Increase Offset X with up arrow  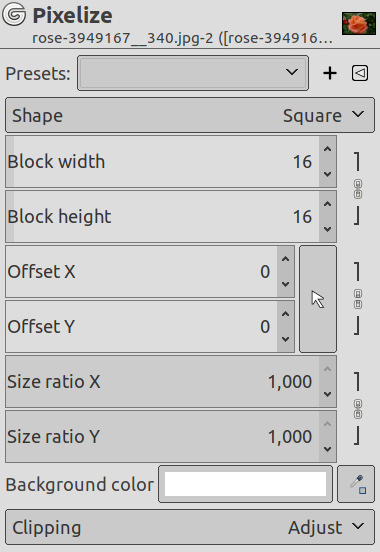(285, 259)
